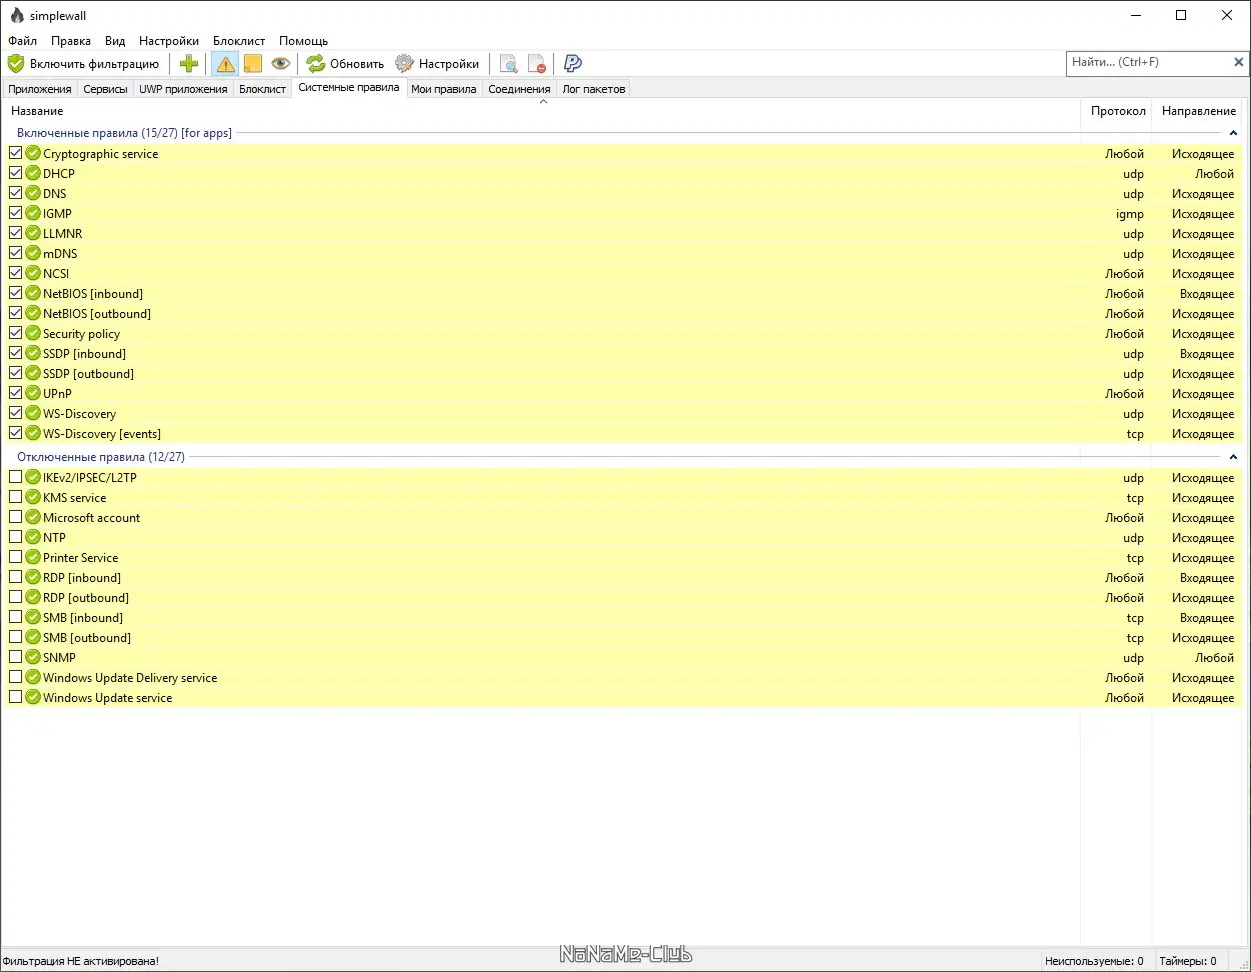Enable the SMB [inbound] rule checkbox
1251x972 pixels.
15,617
